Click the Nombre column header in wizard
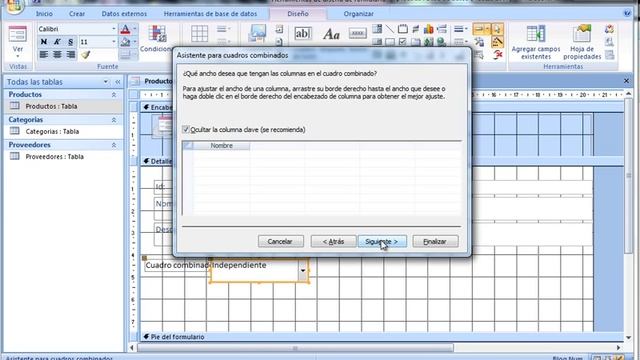The width and height of the screenshot is (640, 360). 221,146
